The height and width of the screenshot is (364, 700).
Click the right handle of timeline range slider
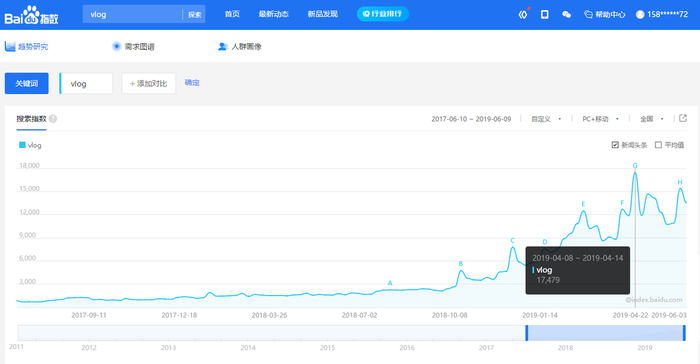point(684,333)
